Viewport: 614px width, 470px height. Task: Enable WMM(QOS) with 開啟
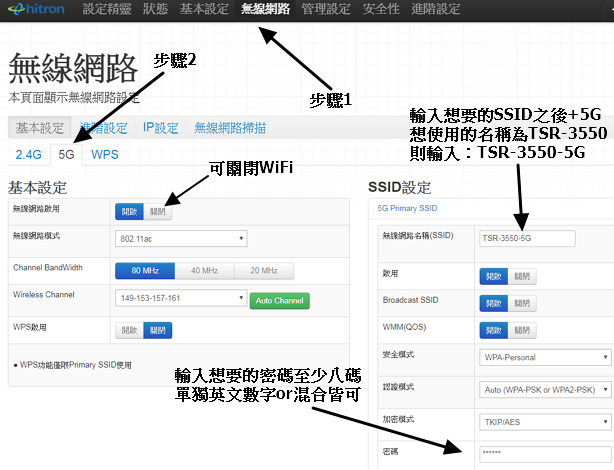pos(493,331)
